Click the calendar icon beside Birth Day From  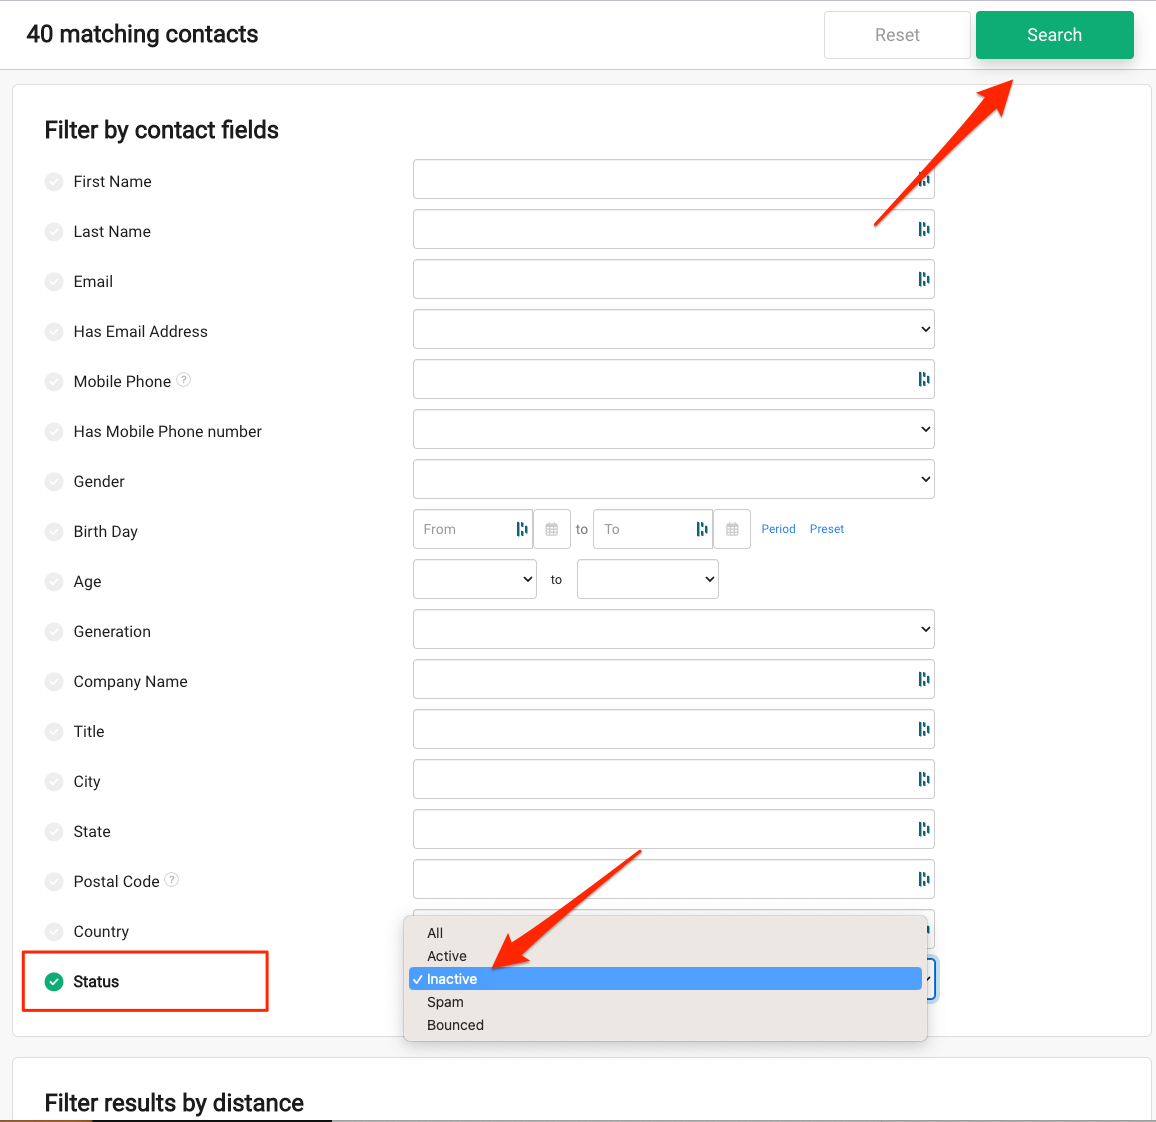pos(552,529)
